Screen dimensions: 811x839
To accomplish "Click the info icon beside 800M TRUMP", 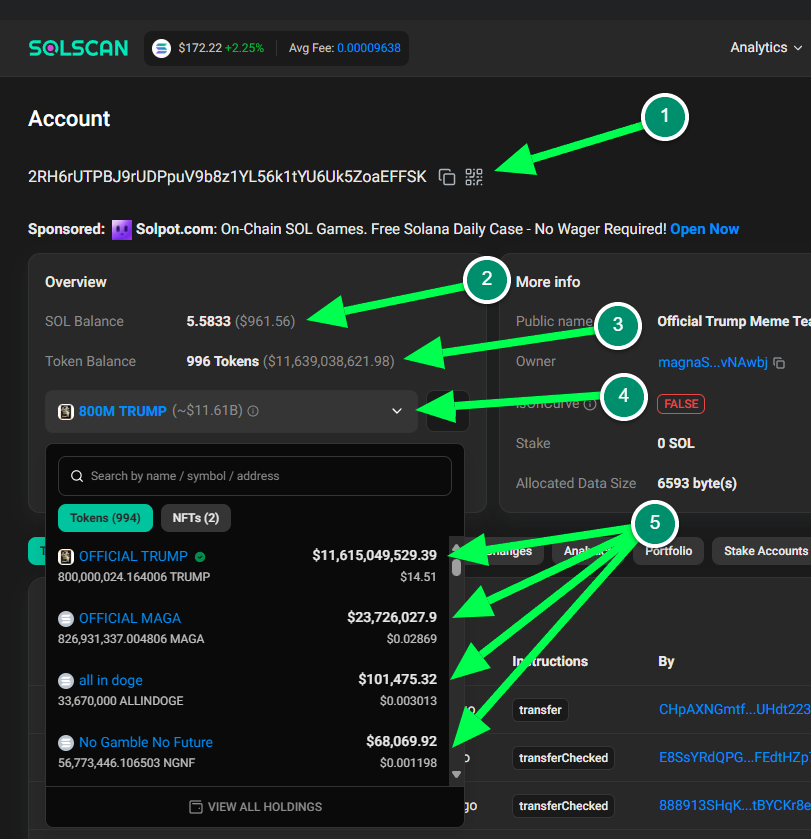I will tap(254, 411).
